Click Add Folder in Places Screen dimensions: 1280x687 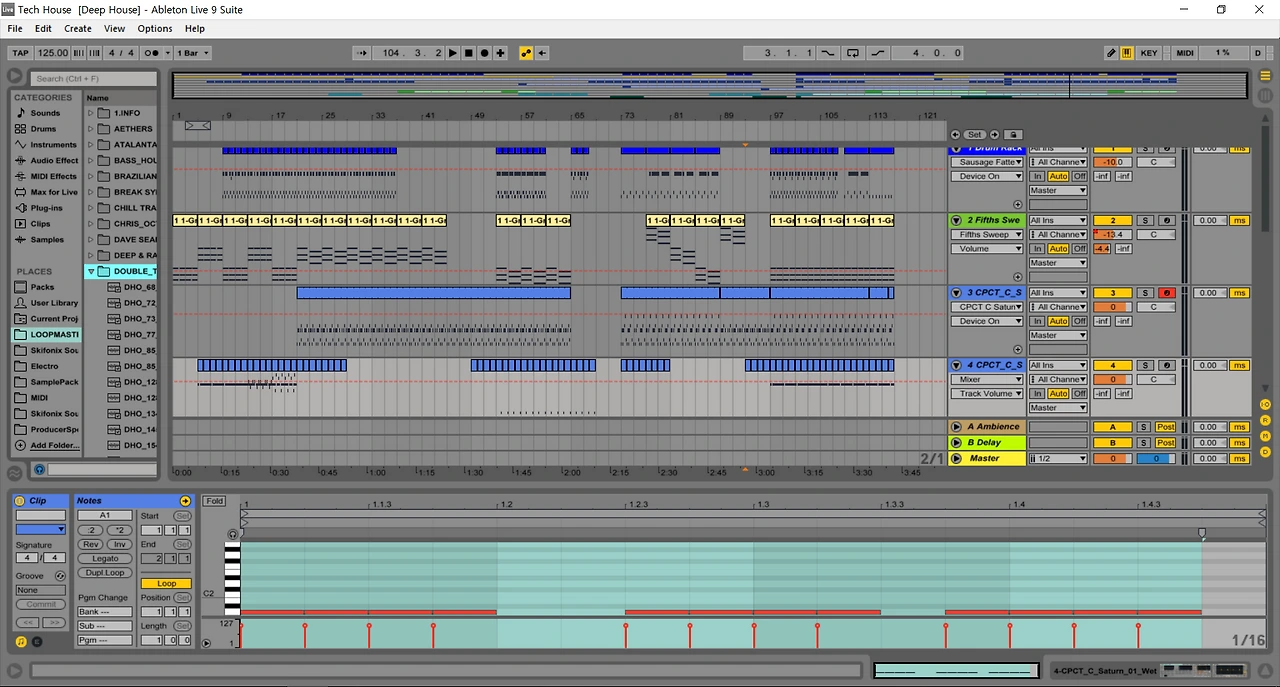coord(46,446)
